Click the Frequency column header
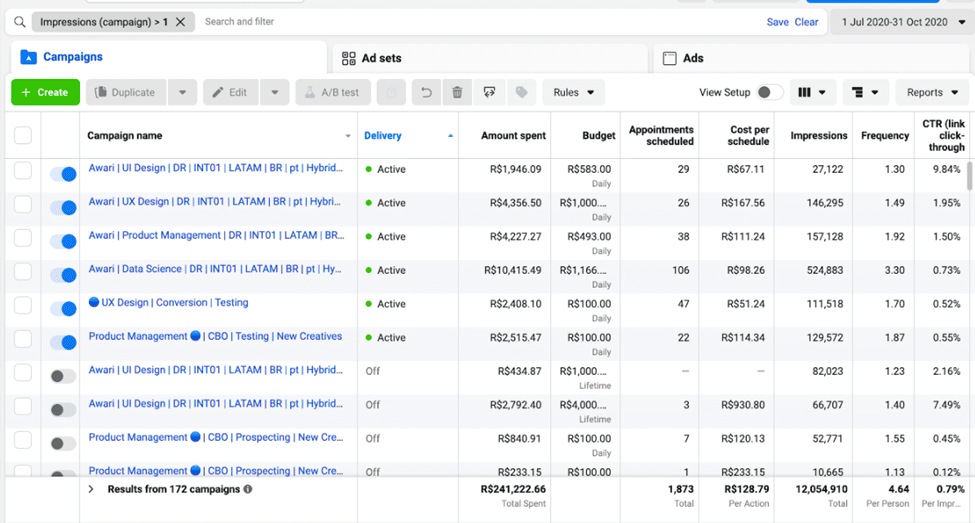The image size is (975, 523). pos(885,136)
